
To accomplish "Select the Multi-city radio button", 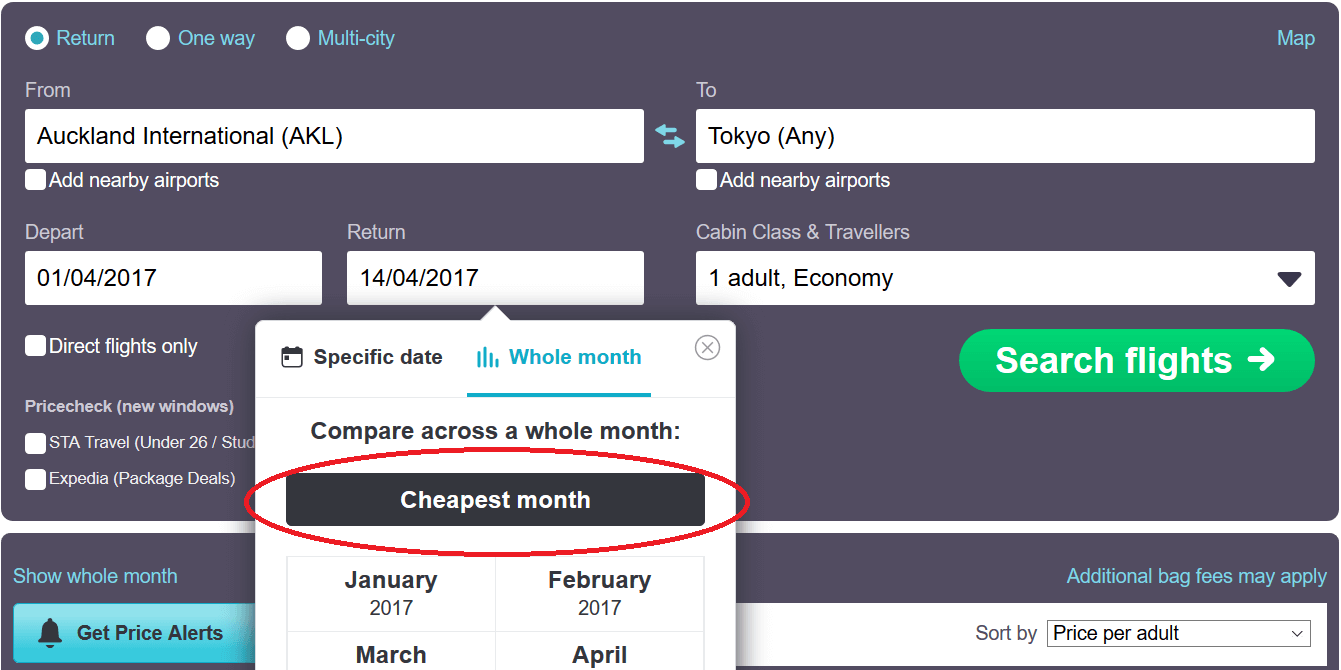I will (298, 38).
